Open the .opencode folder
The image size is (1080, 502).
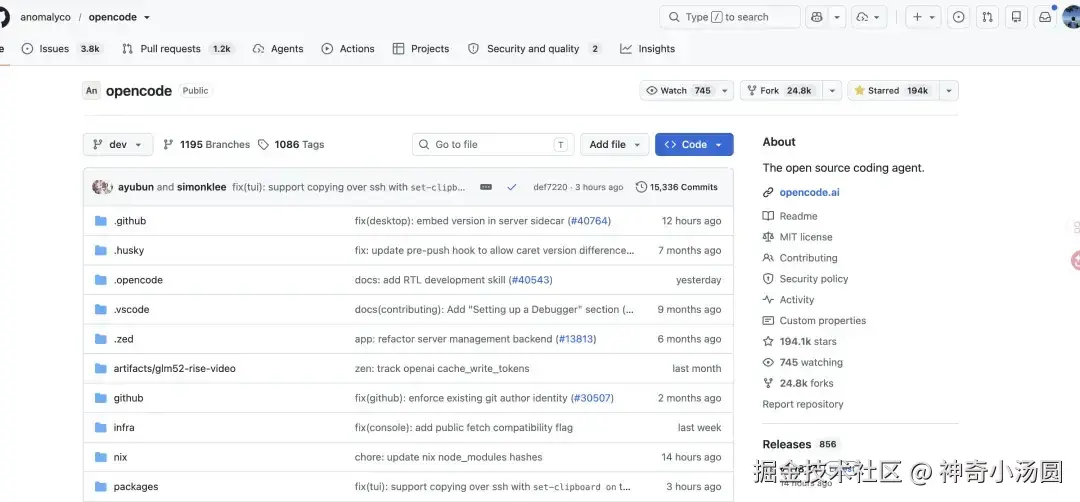138,280
